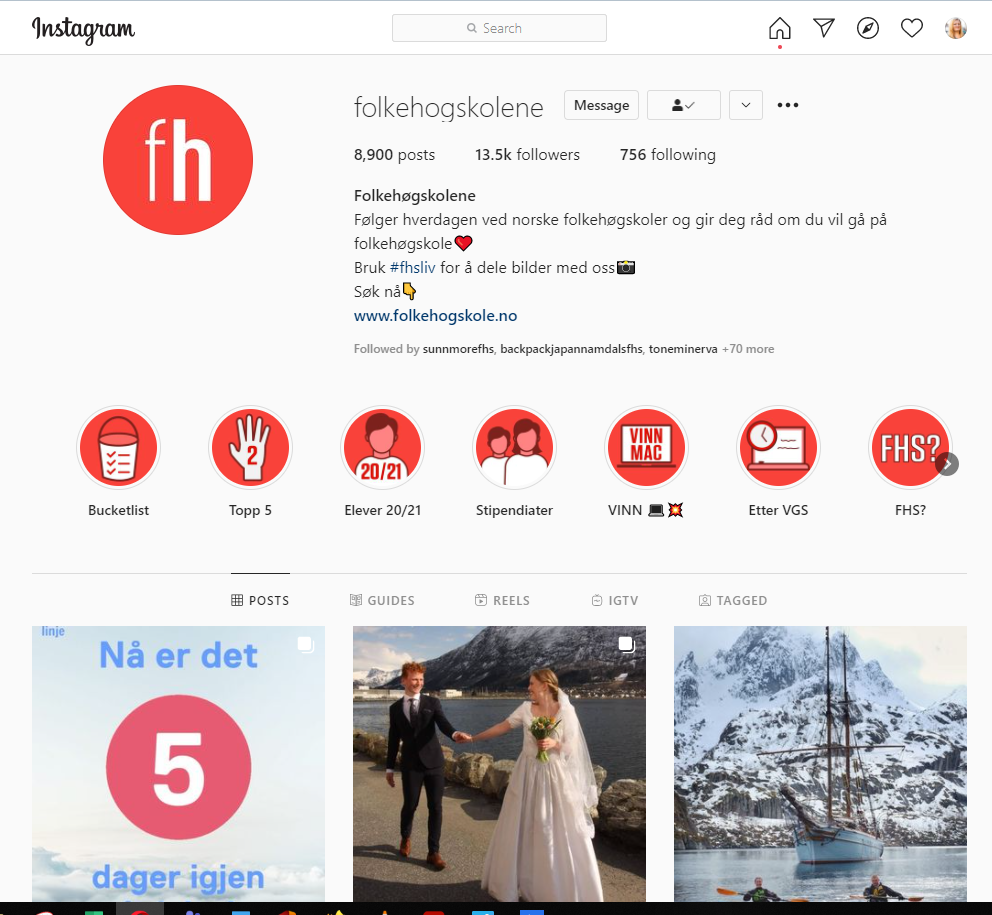The image size is (992, 915).
Task: Expand suggested accounts chevron dropdown
Action: pyautogui.click(x=746, y=105)
